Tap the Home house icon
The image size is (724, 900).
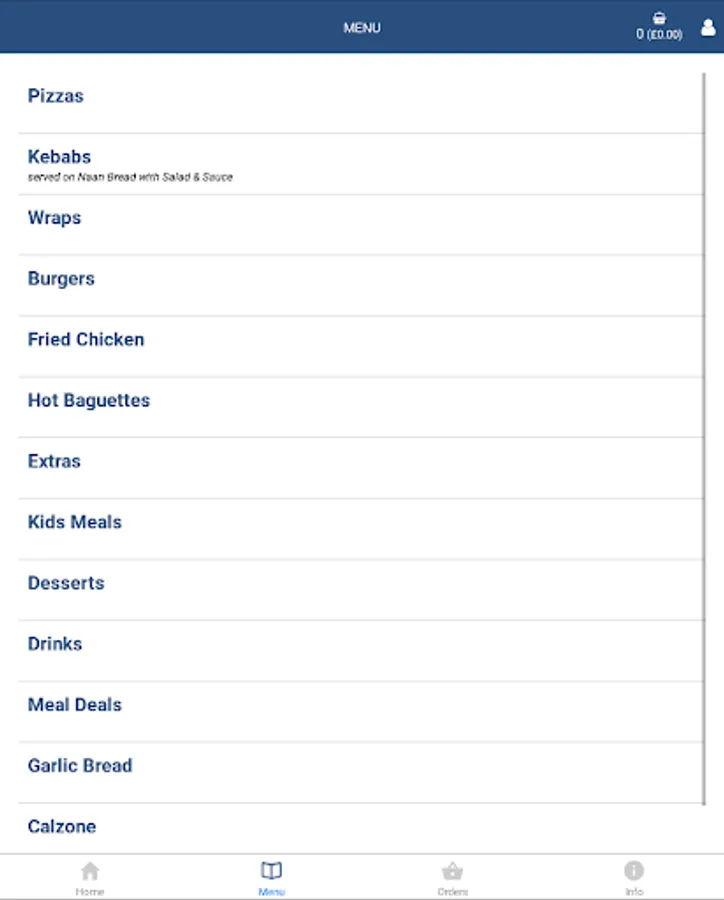[x=90, y=871]
